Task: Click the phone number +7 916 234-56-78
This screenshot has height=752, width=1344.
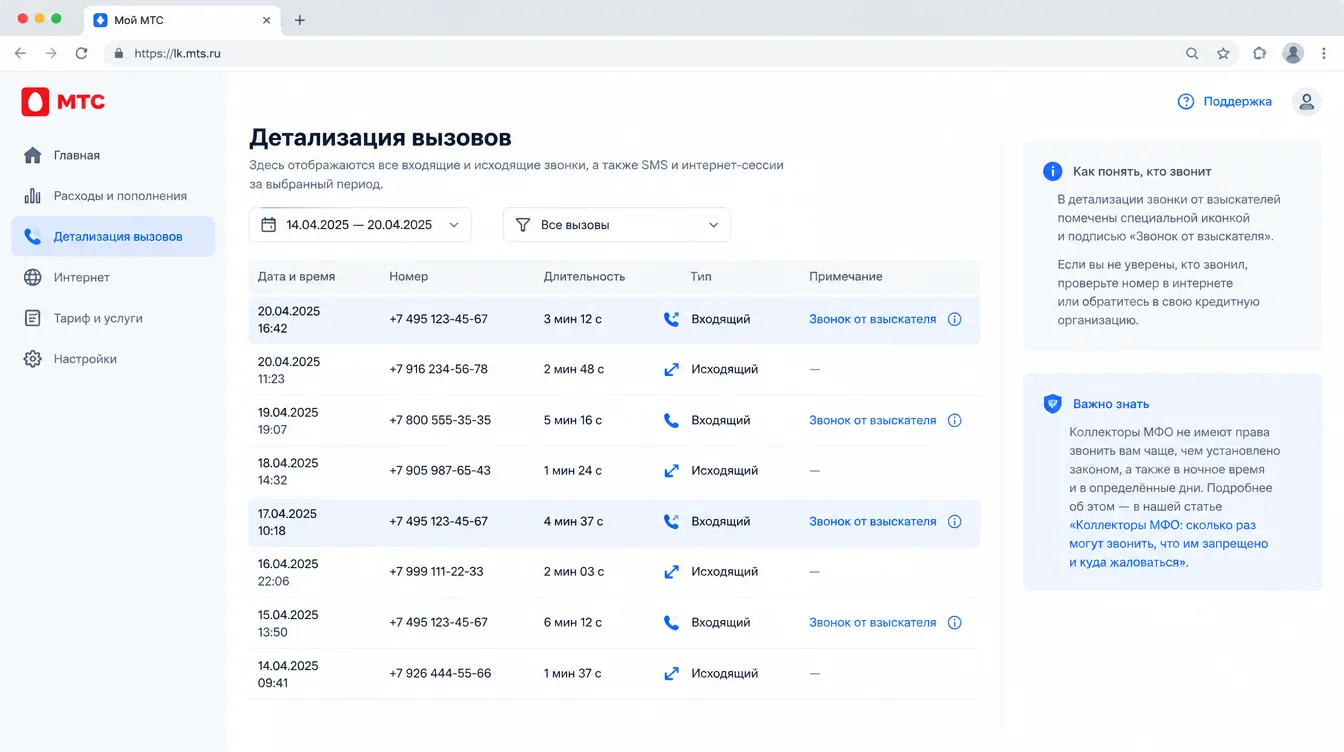Action: click(x=439, y=369)
